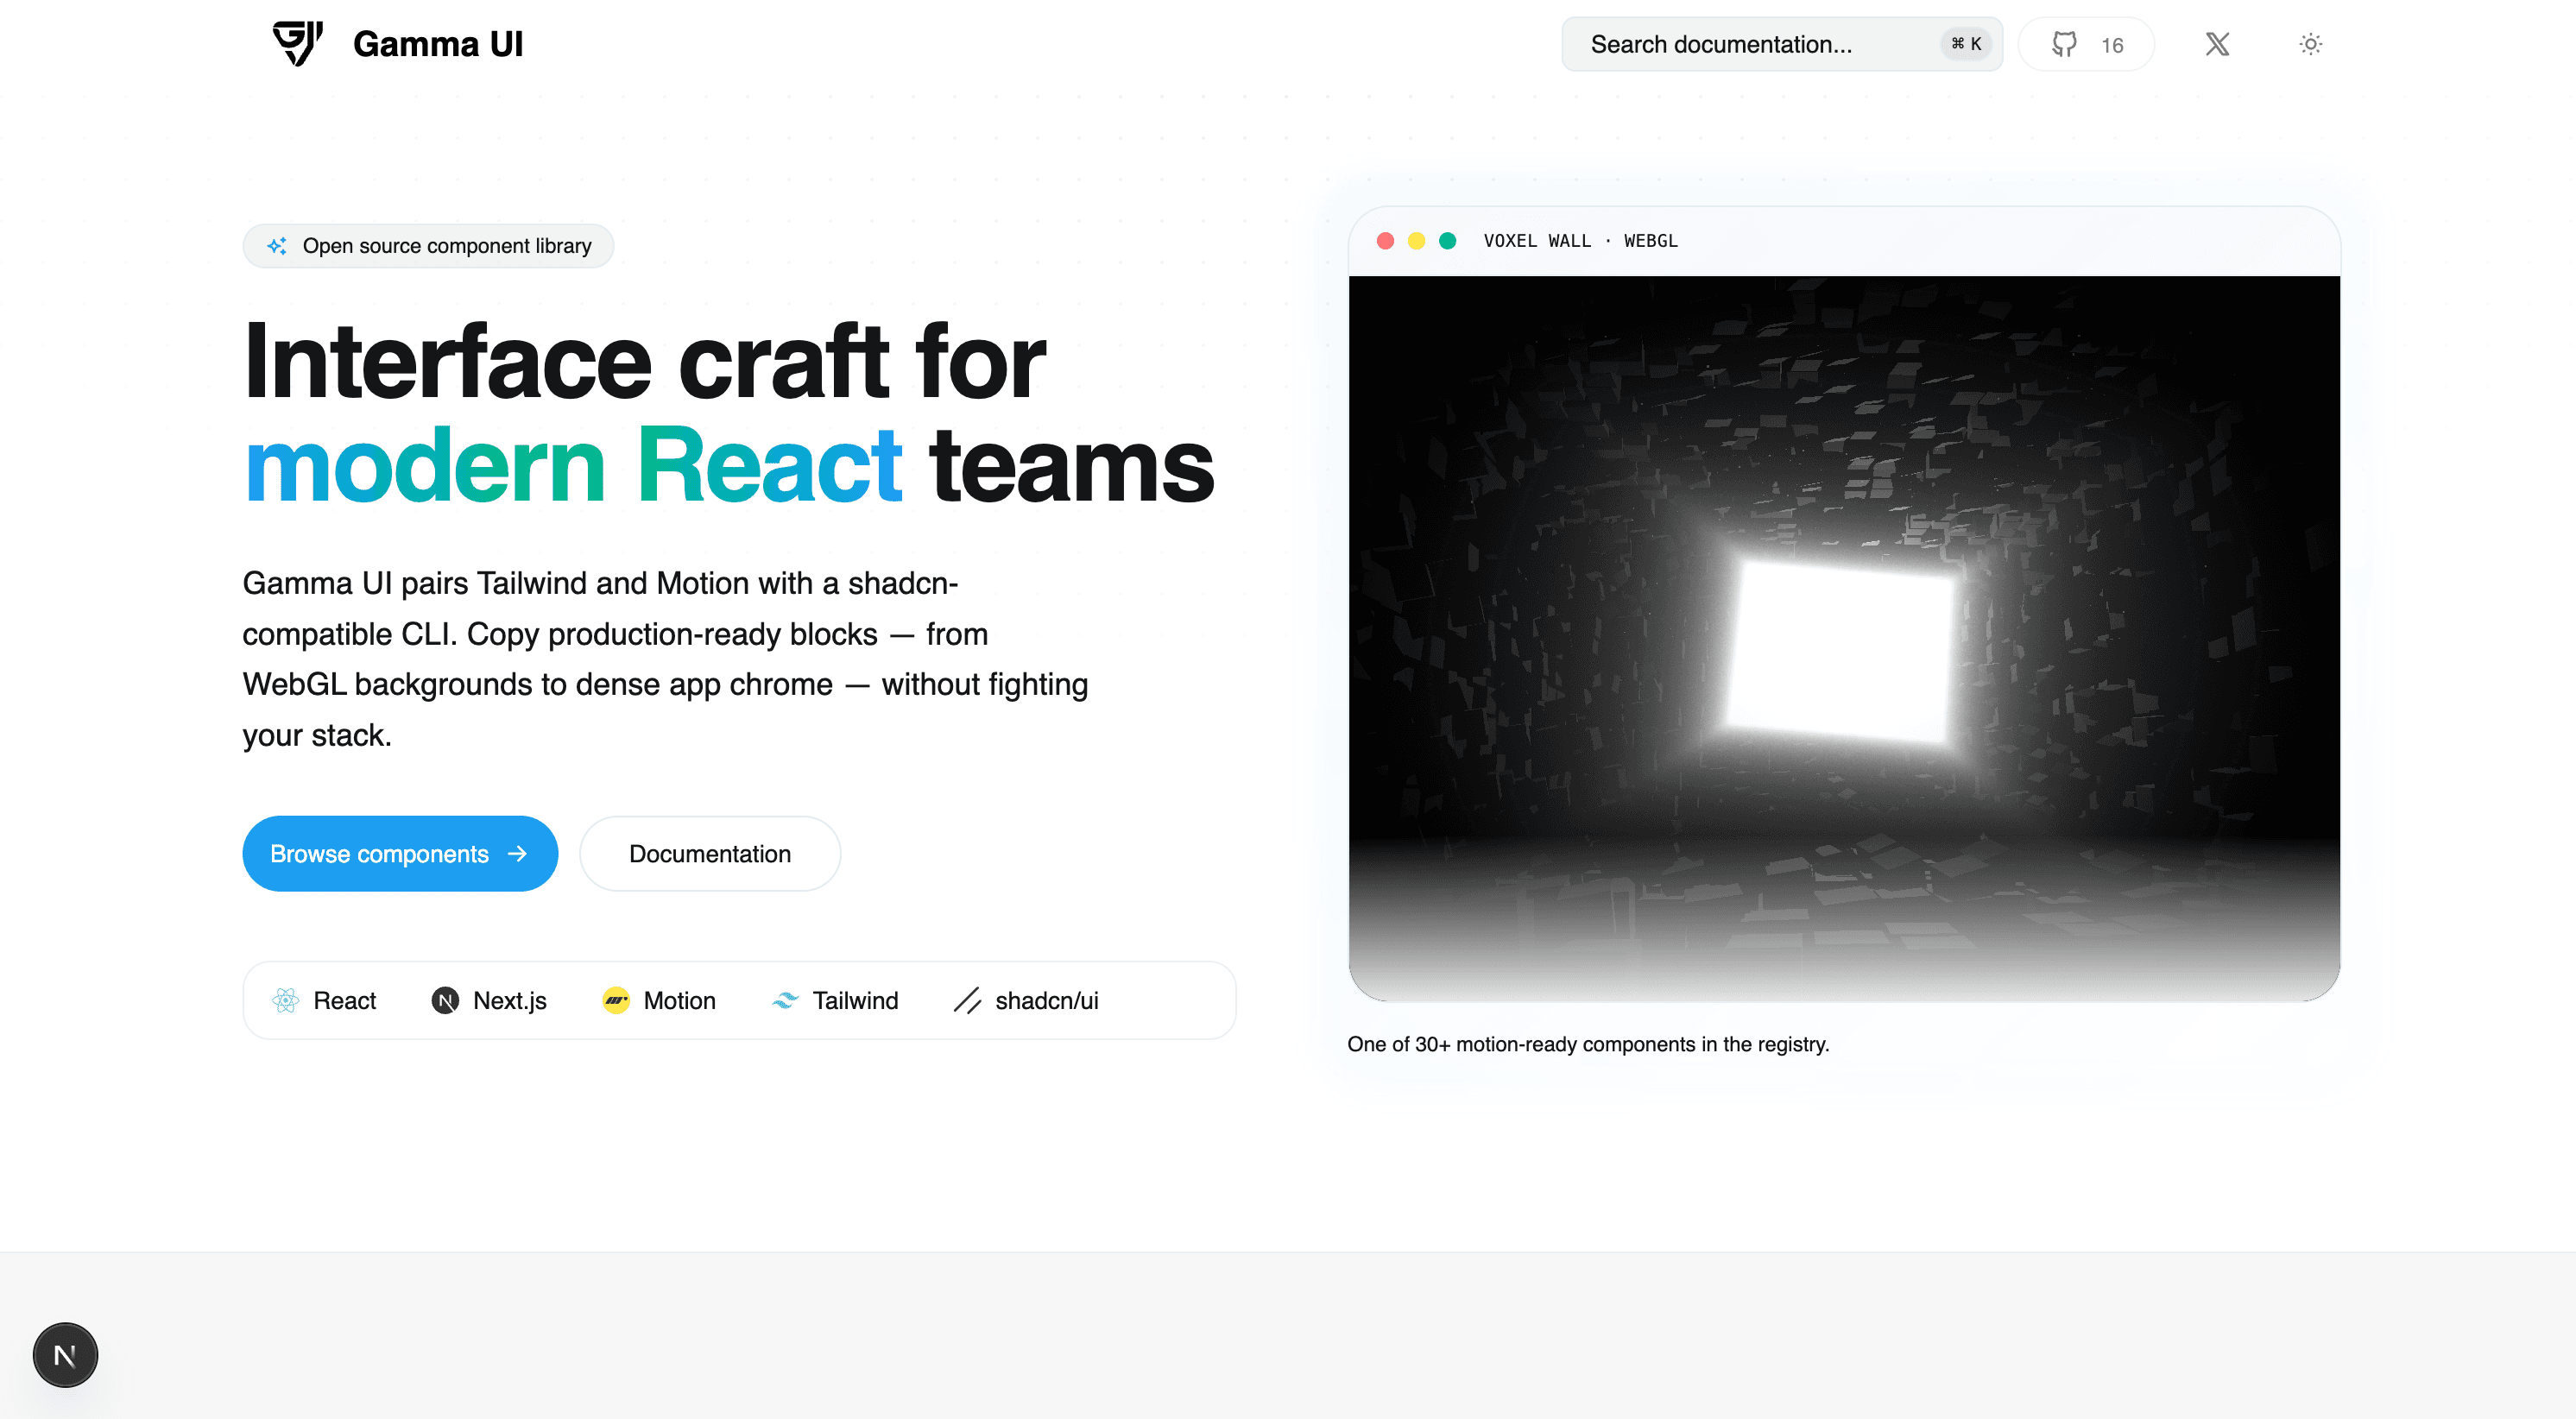Focus the Search documentation field
This screenshot has height=1419, width=2576.
[x=1781, y=44]
